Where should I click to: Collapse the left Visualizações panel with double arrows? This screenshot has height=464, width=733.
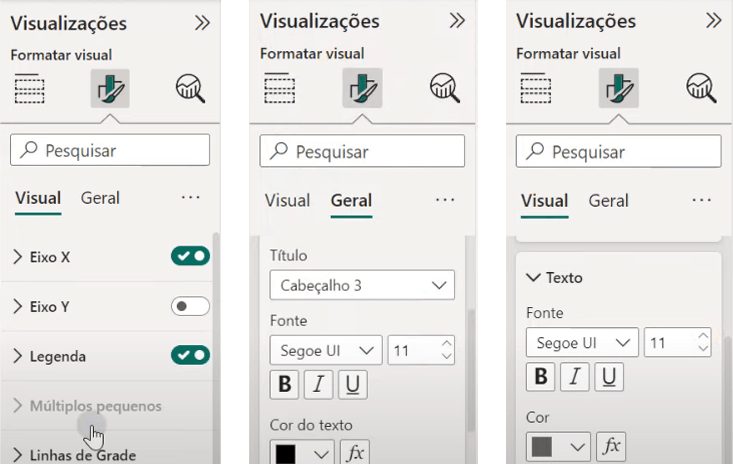202,22
